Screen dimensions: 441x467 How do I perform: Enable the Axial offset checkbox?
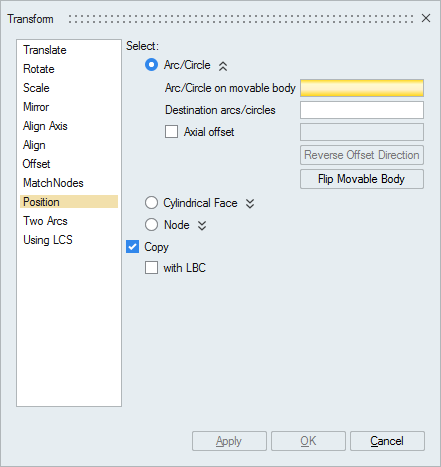[171, 132]
